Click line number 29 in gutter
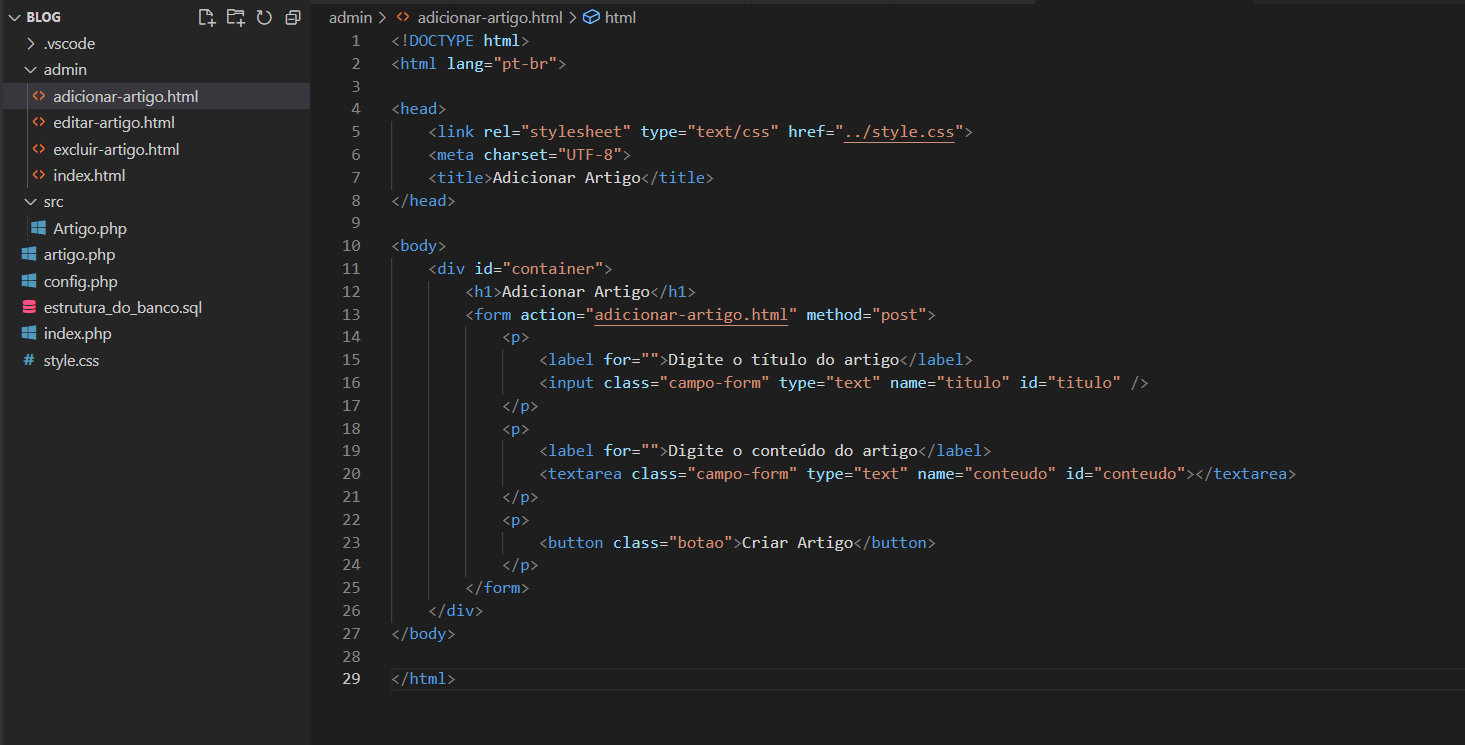Screen dimensions: 1465x745 (x=350, y=680)
